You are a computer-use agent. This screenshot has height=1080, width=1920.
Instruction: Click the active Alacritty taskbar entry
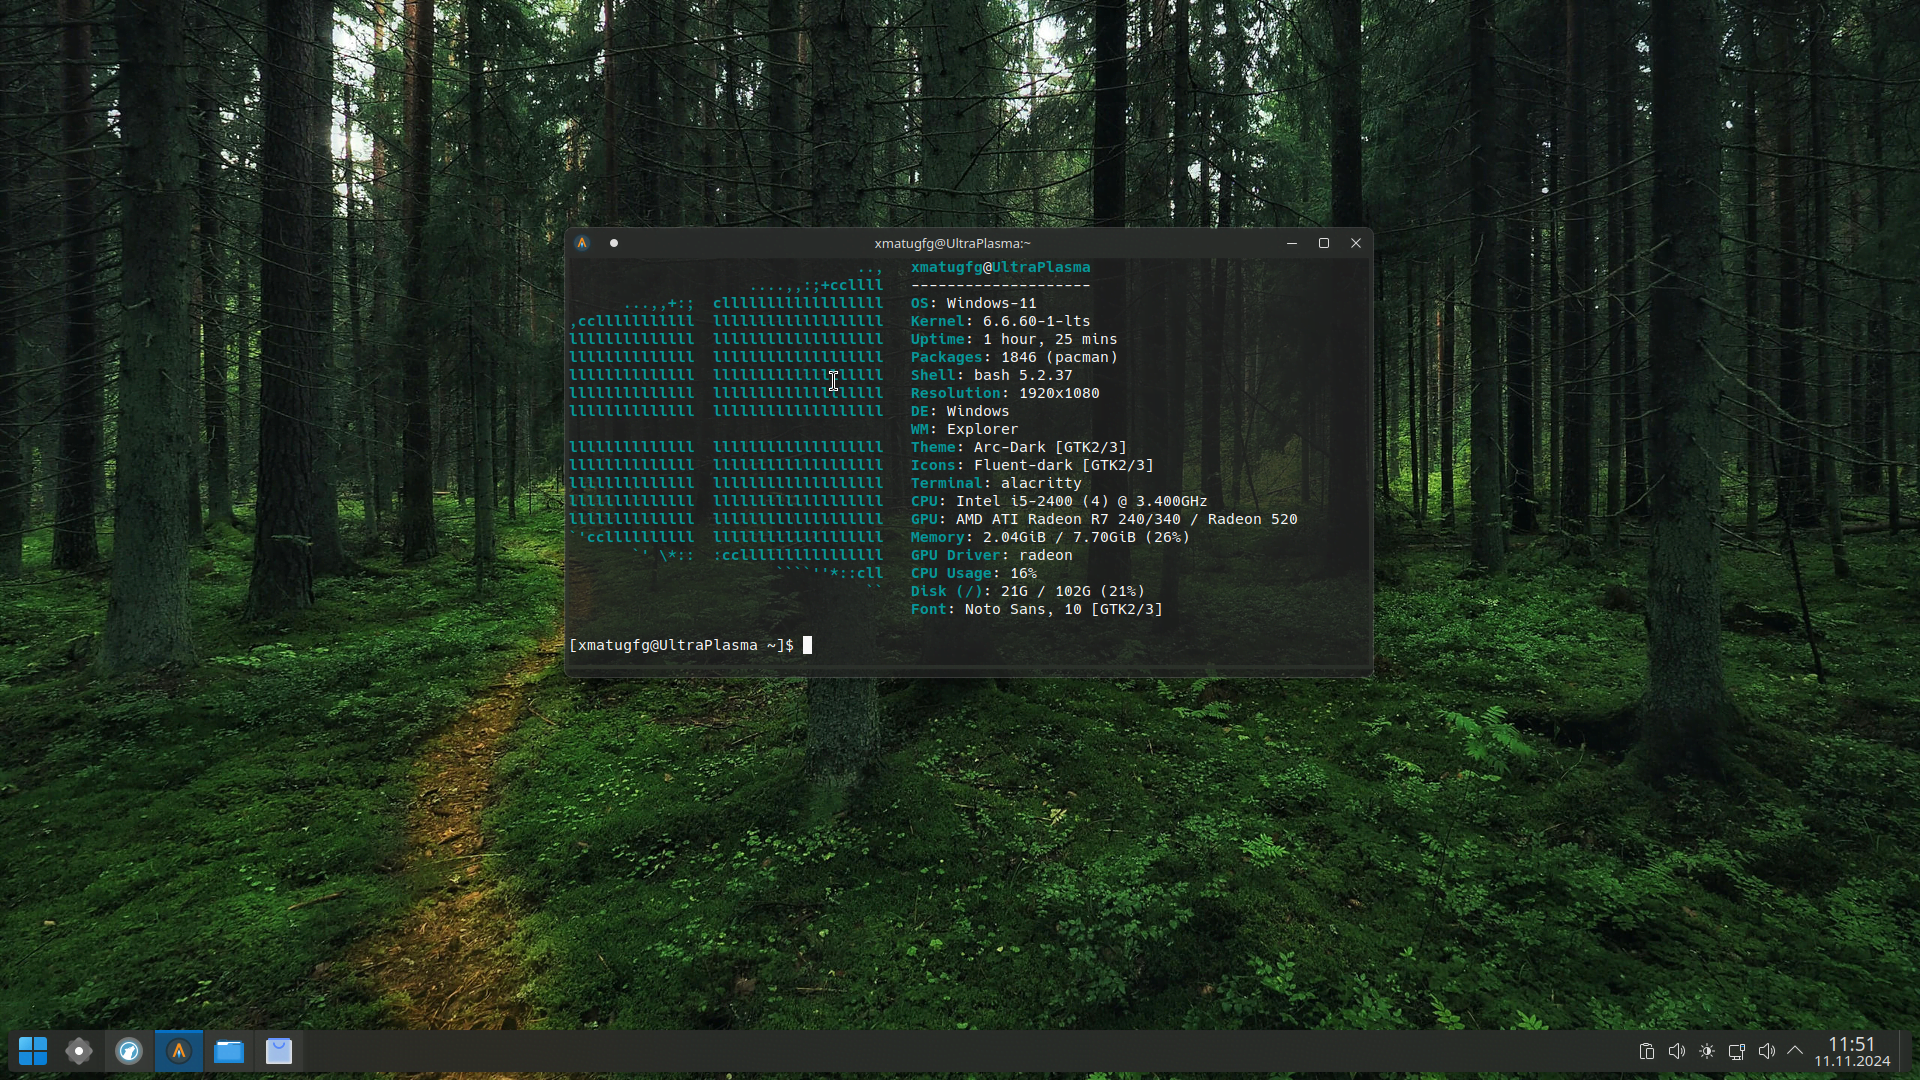click(179, 1051)
